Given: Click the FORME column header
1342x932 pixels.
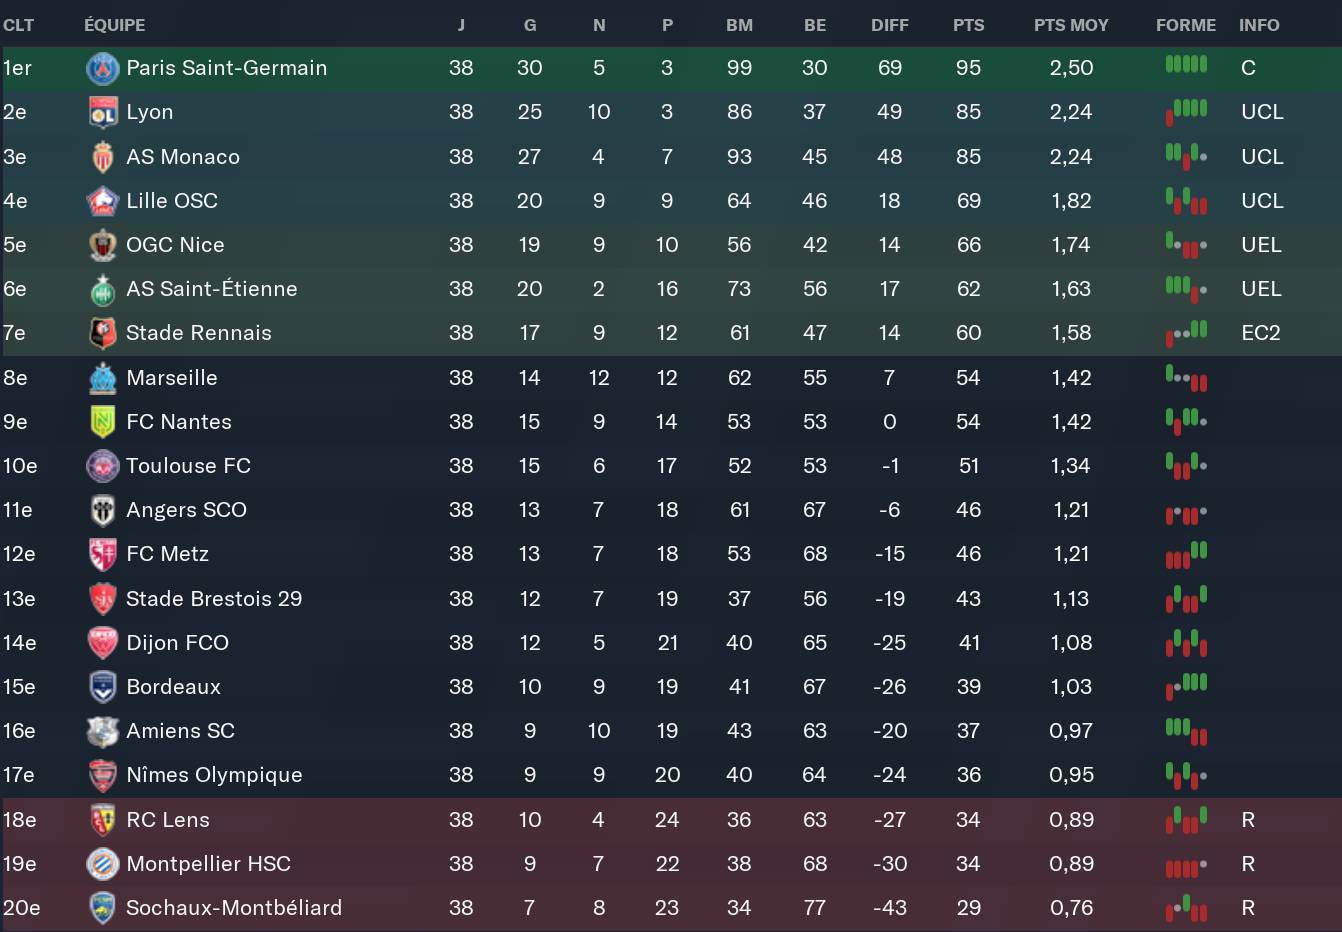Looking at the screenshot, I should 1186,25.
